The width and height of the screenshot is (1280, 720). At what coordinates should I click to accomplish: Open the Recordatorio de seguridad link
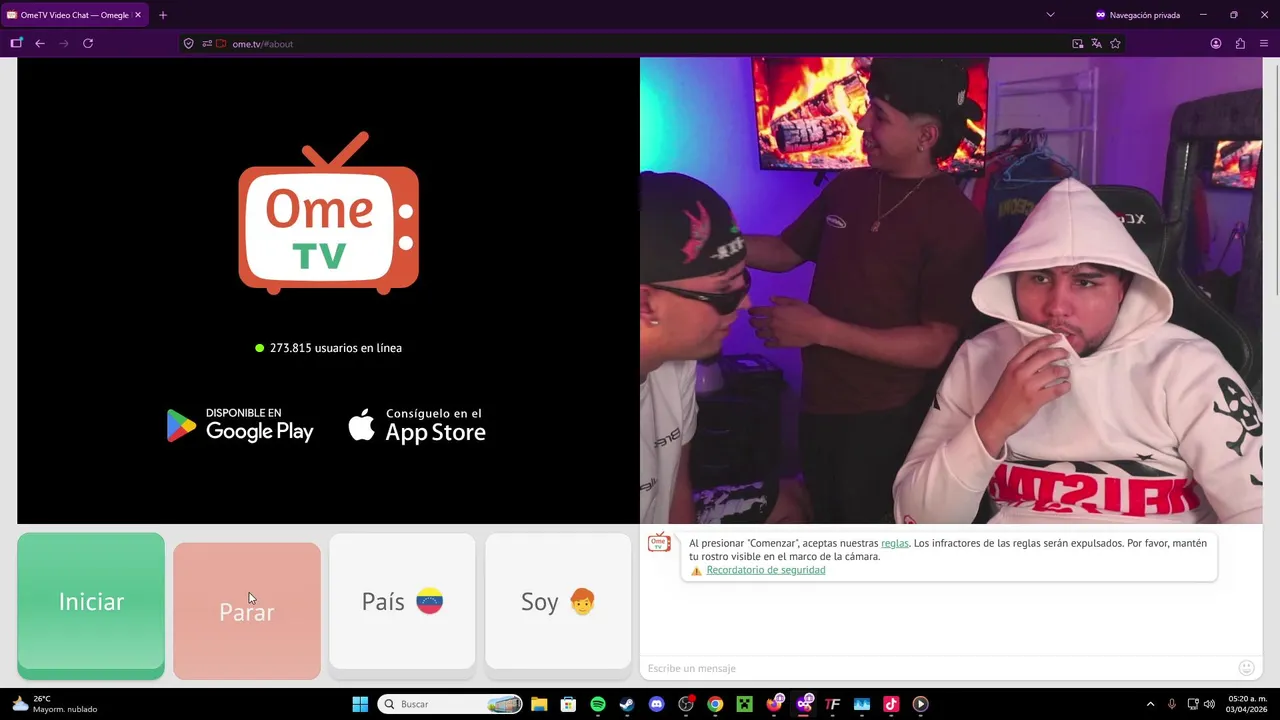tap(766, 570)
